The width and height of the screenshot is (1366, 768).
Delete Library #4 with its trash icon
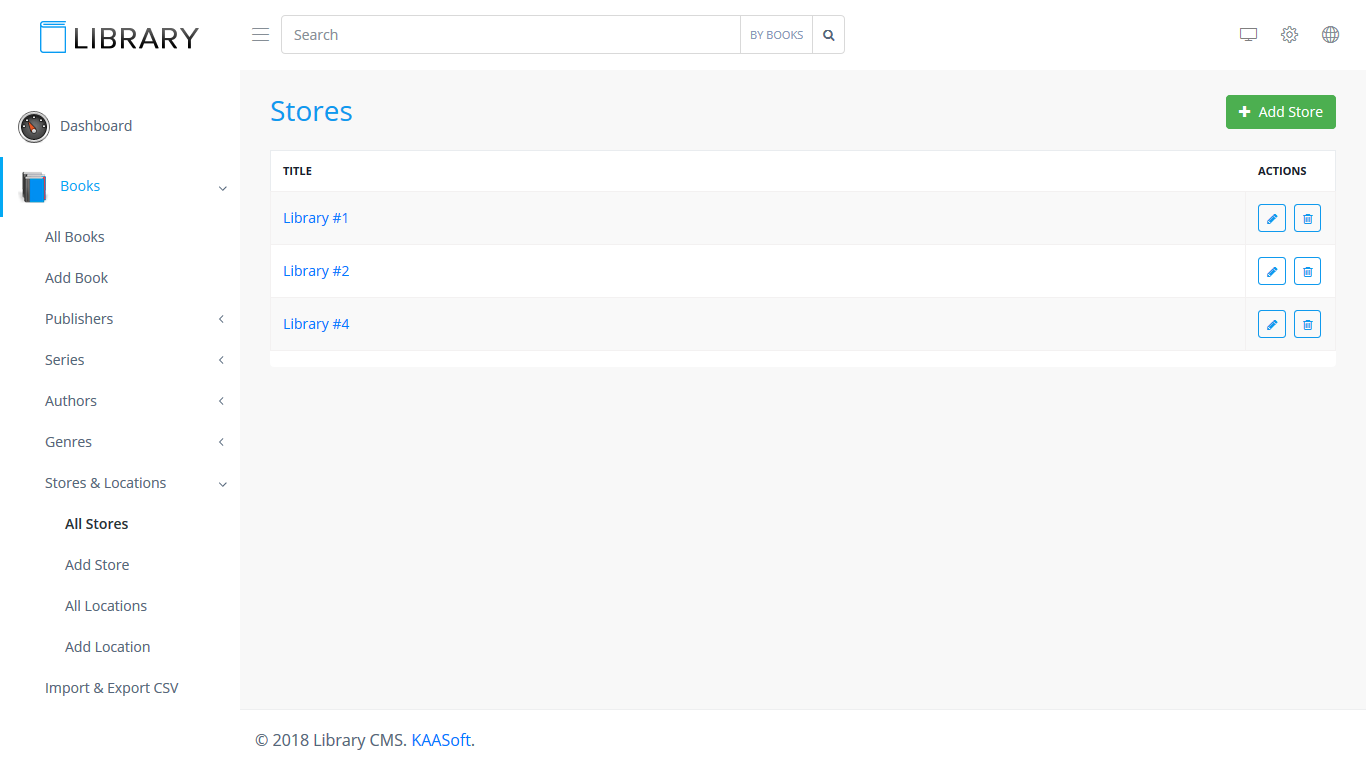pyautogui.click(x=1307, y=324)
